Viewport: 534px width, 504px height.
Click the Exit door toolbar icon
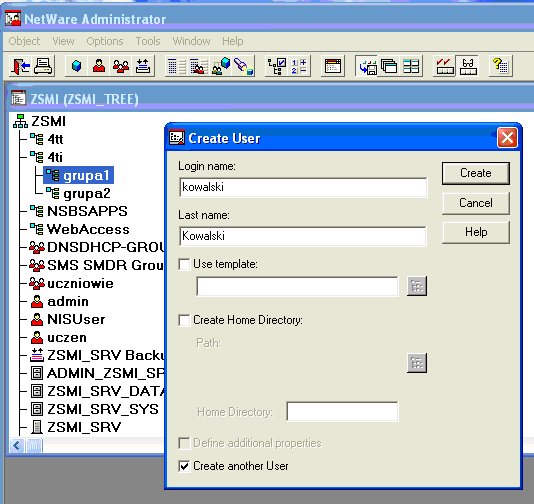[x=20, y=66]
